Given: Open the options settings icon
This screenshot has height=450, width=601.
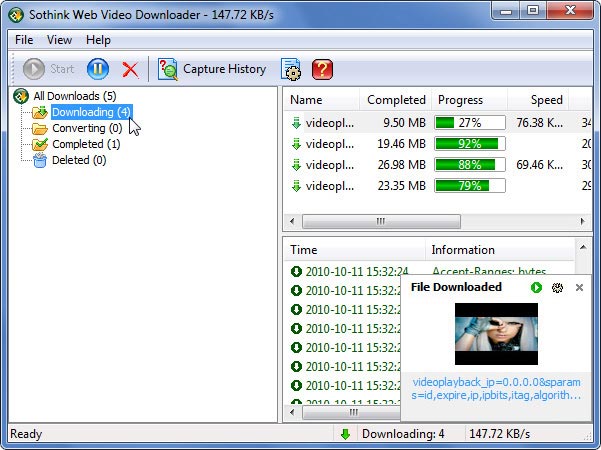Looking at the screenshot, I should pyautogui.click(x=291, y=69).
